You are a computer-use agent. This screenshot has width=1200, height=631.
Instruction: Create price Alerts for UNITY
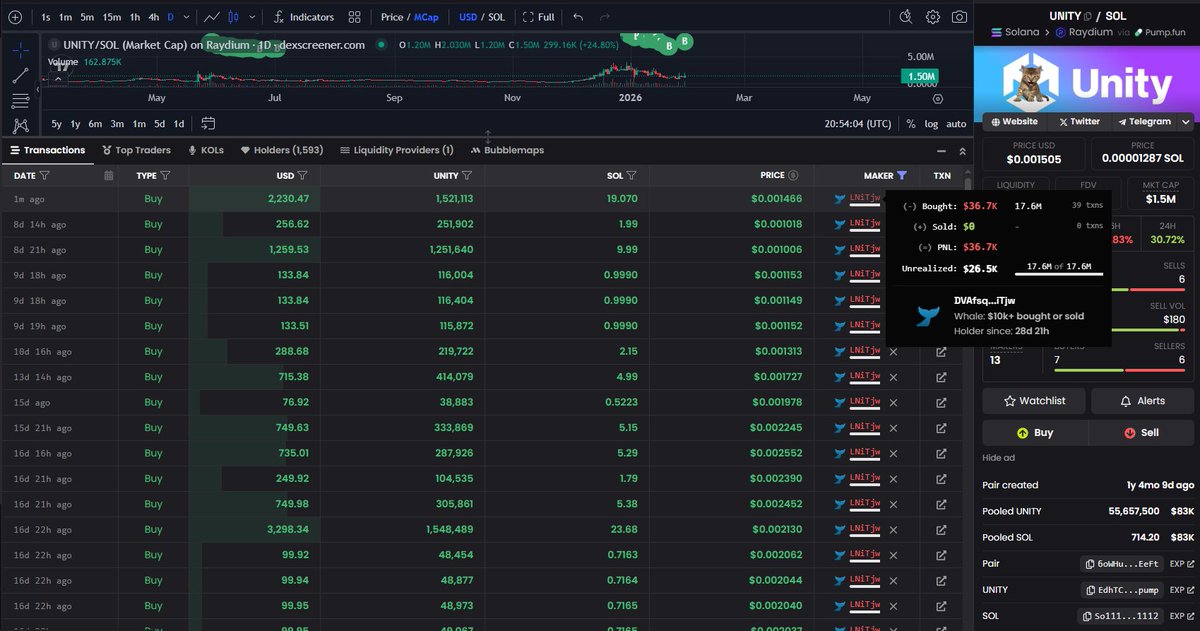(1142, 401)
